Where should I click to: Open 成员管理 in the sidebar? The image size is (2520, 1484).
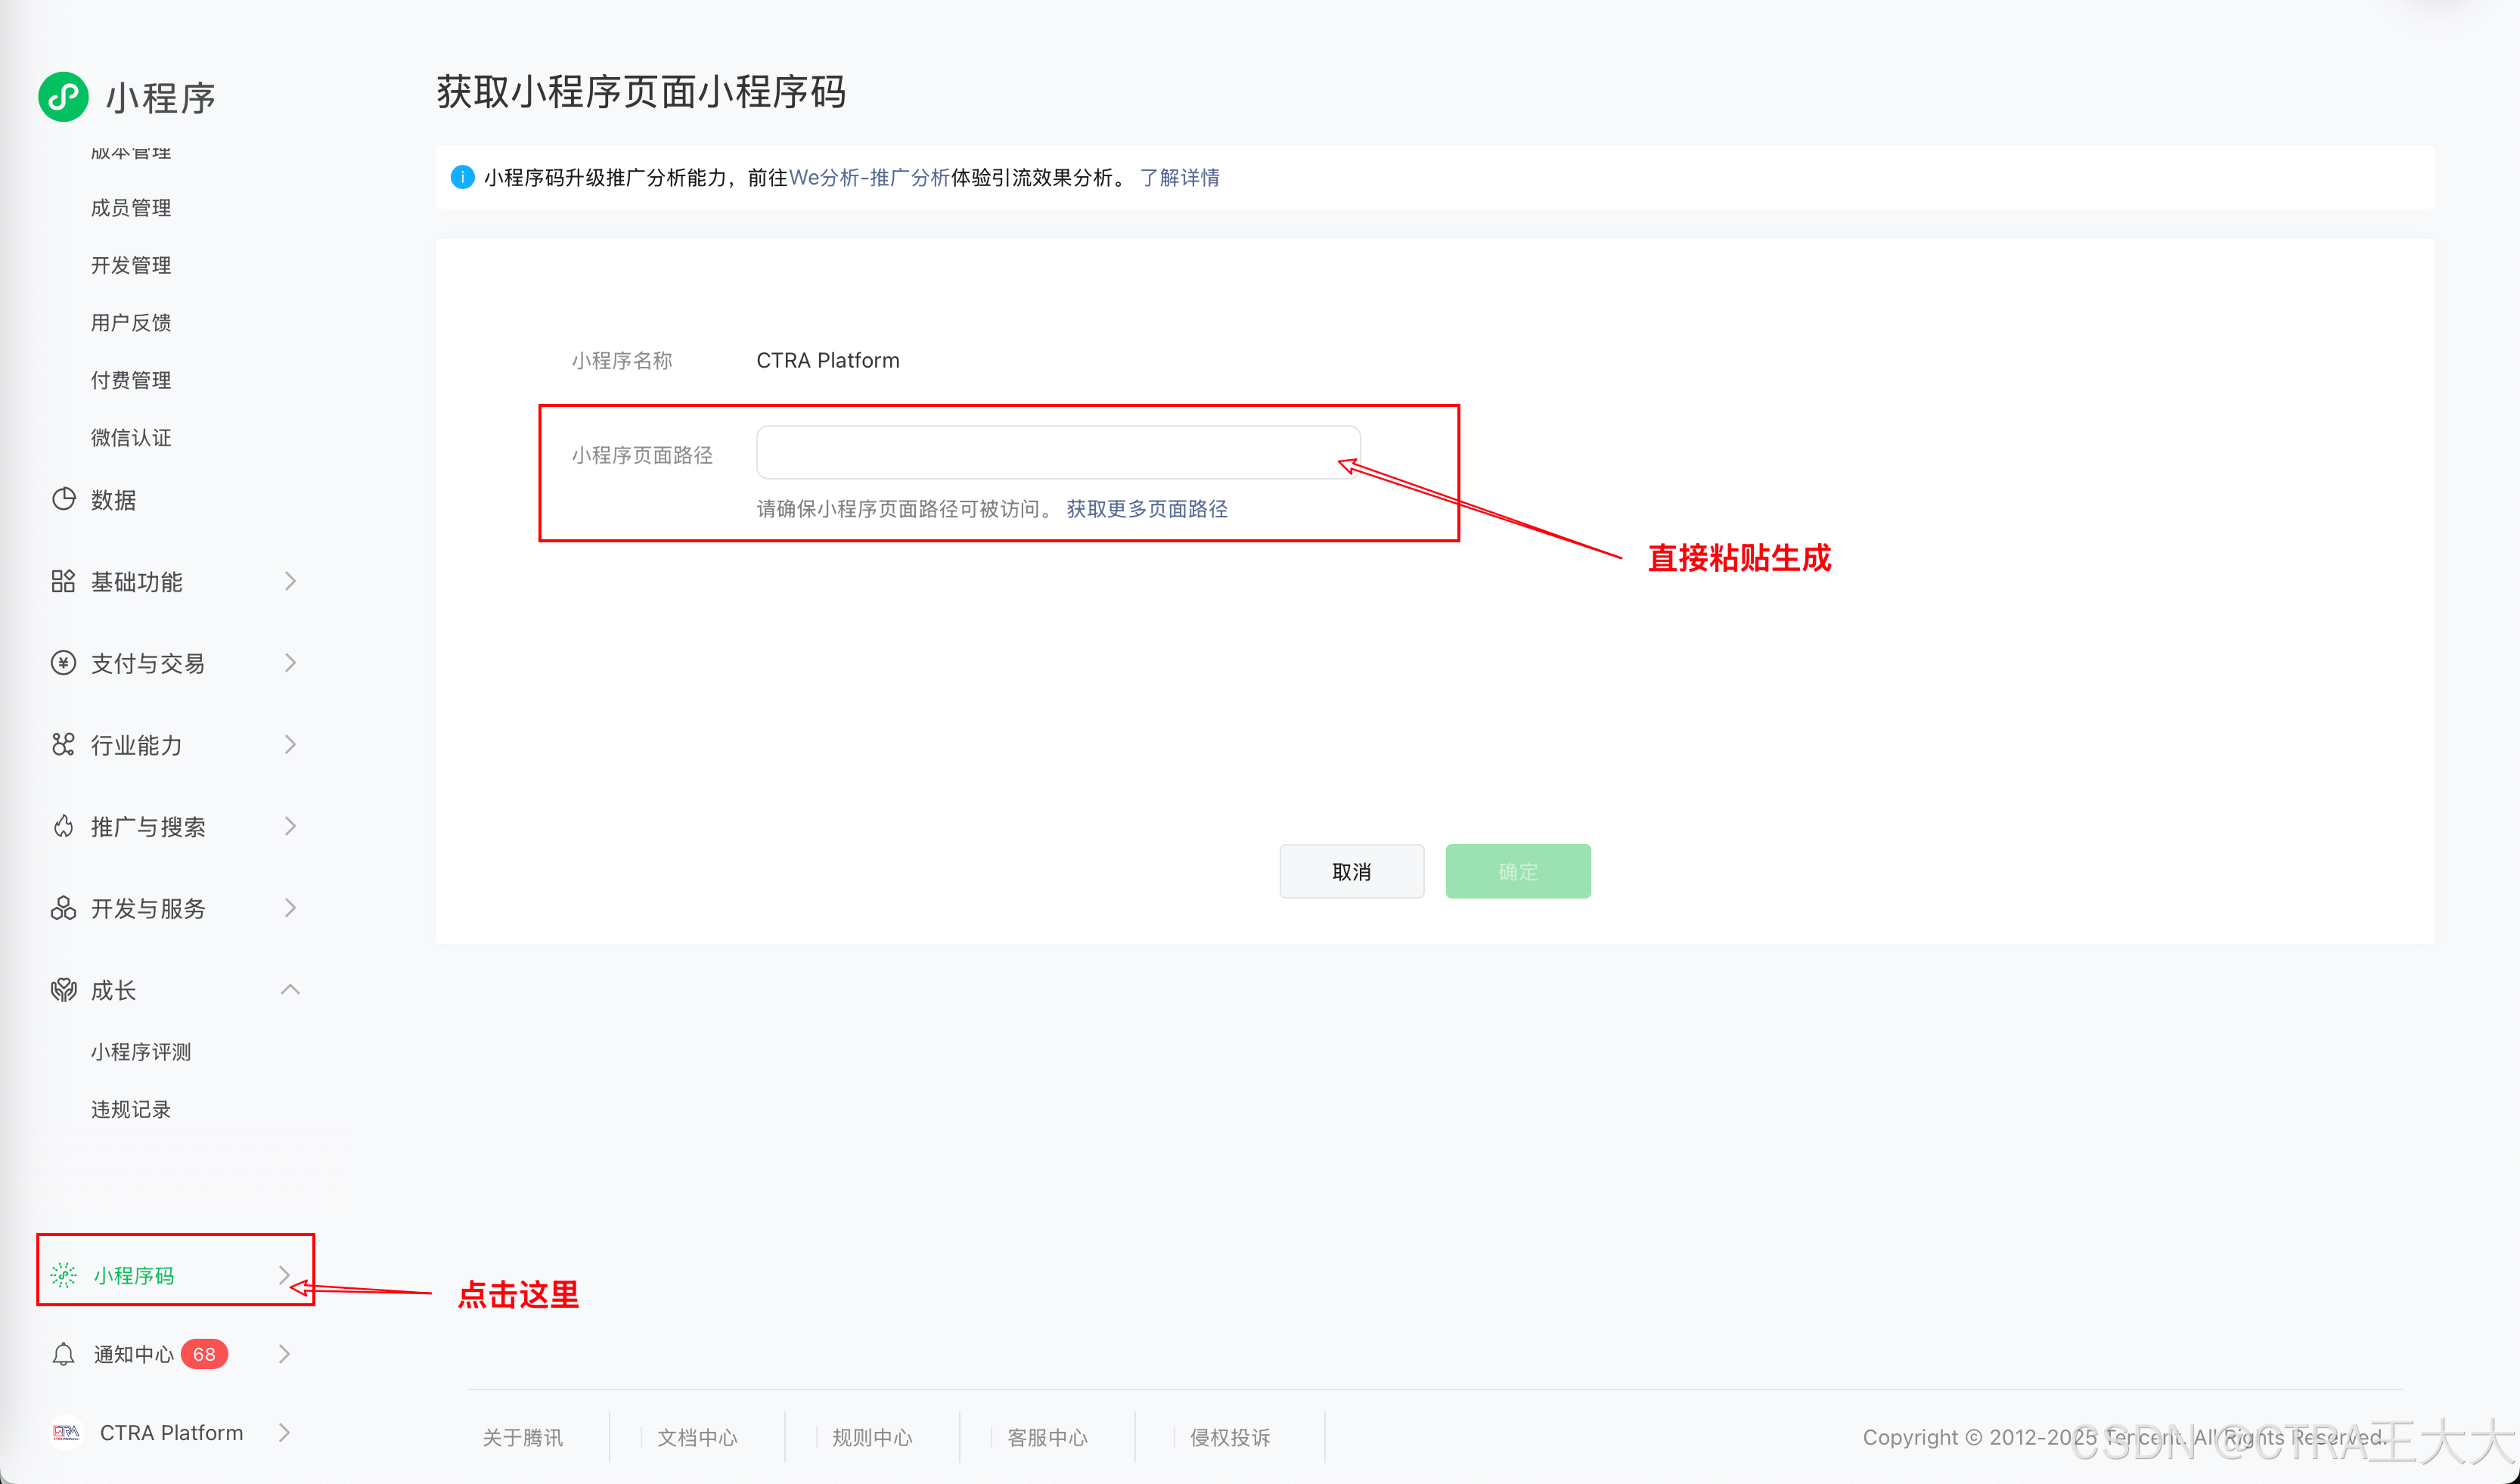131,208
